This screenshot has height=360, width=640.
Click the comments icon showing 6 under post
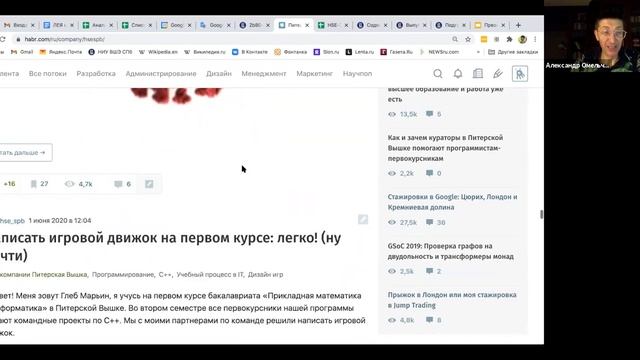click(x=118, y=184)
